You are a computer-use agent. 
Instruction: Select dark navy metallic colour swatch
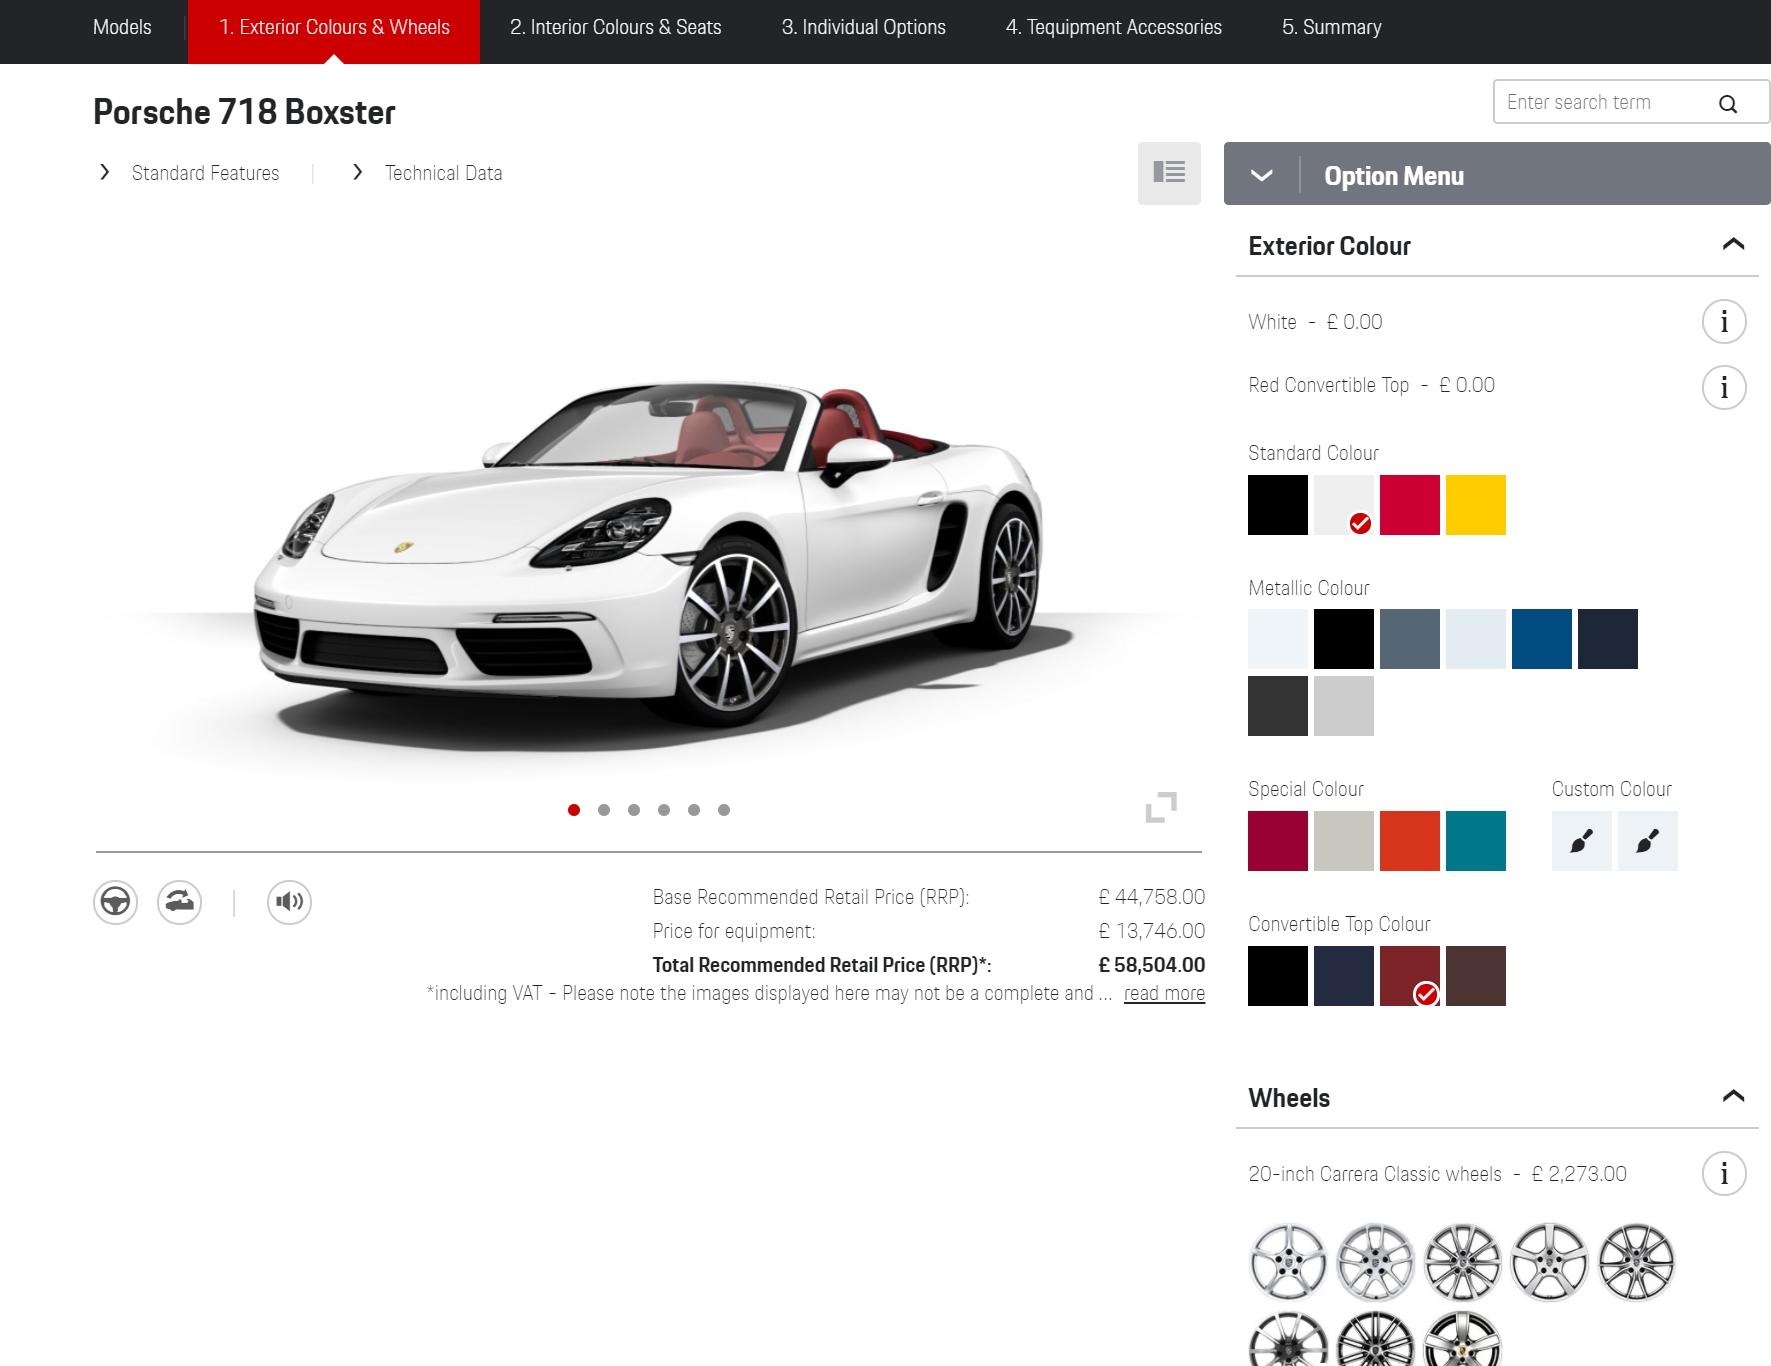[x=1608, y=639]
